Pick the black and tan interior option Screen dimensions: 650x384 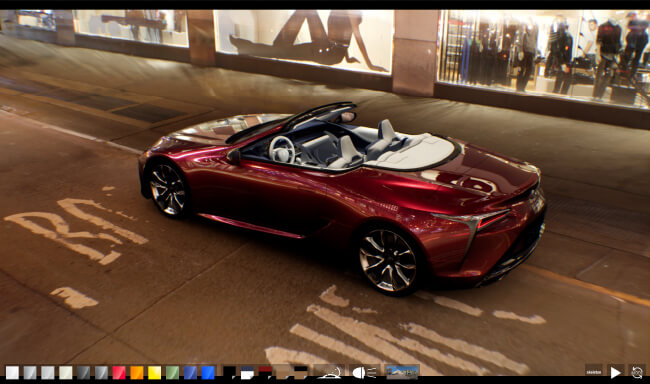pyautogui.click(x=301, y=372)
